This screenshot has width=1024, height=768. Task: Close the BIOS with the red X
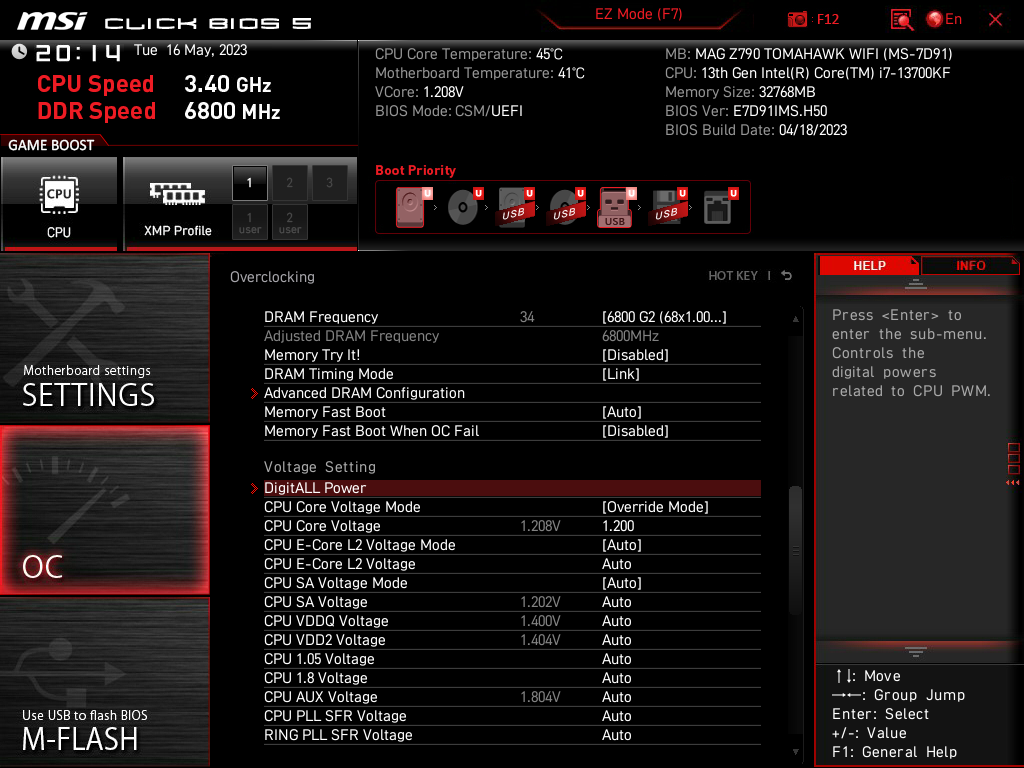coord(995,20)
